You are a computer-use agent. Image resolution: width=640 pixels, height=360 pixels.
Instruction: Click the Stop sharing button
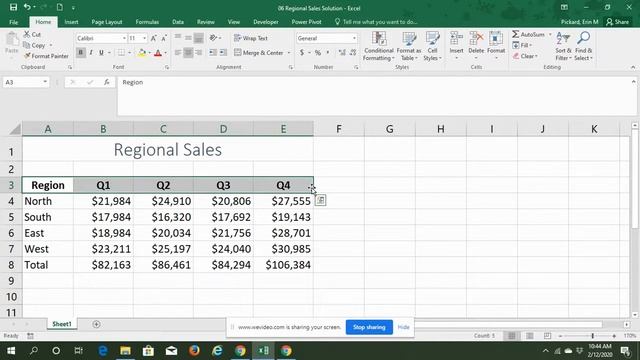coord(369,327)
